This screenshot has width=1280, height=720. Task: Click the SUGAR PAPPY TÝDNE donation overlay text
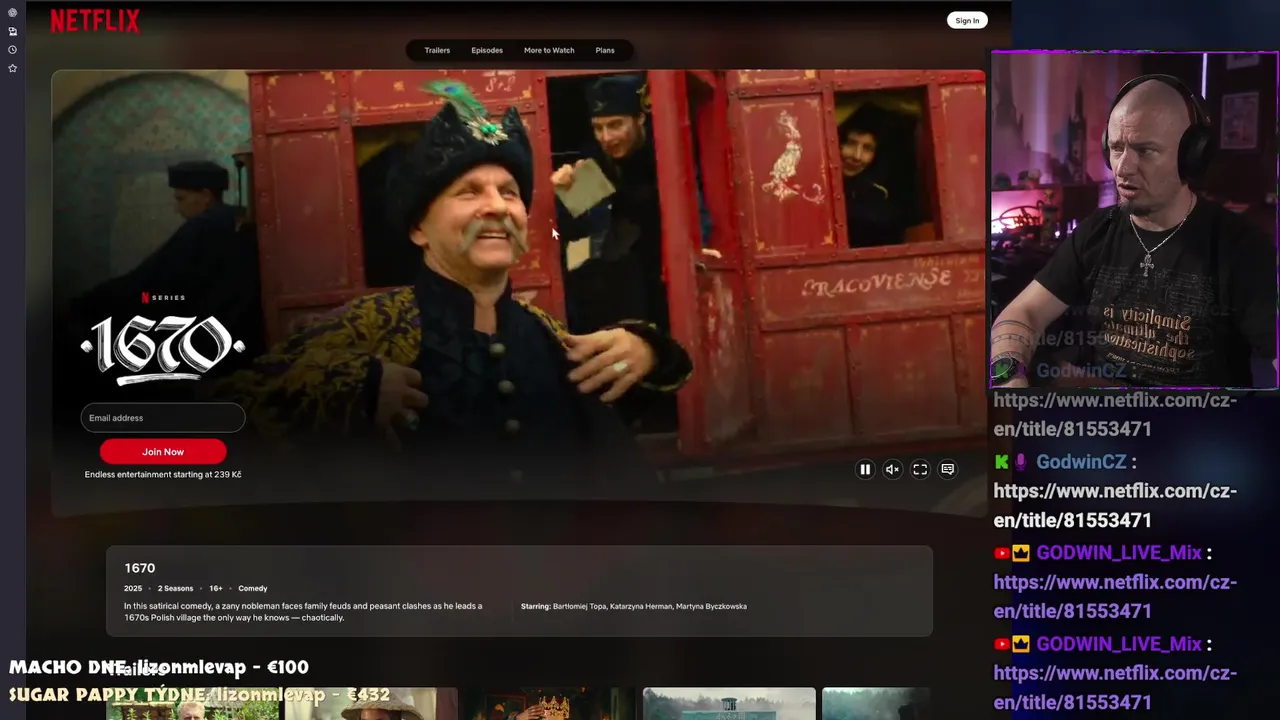[199, 694]
